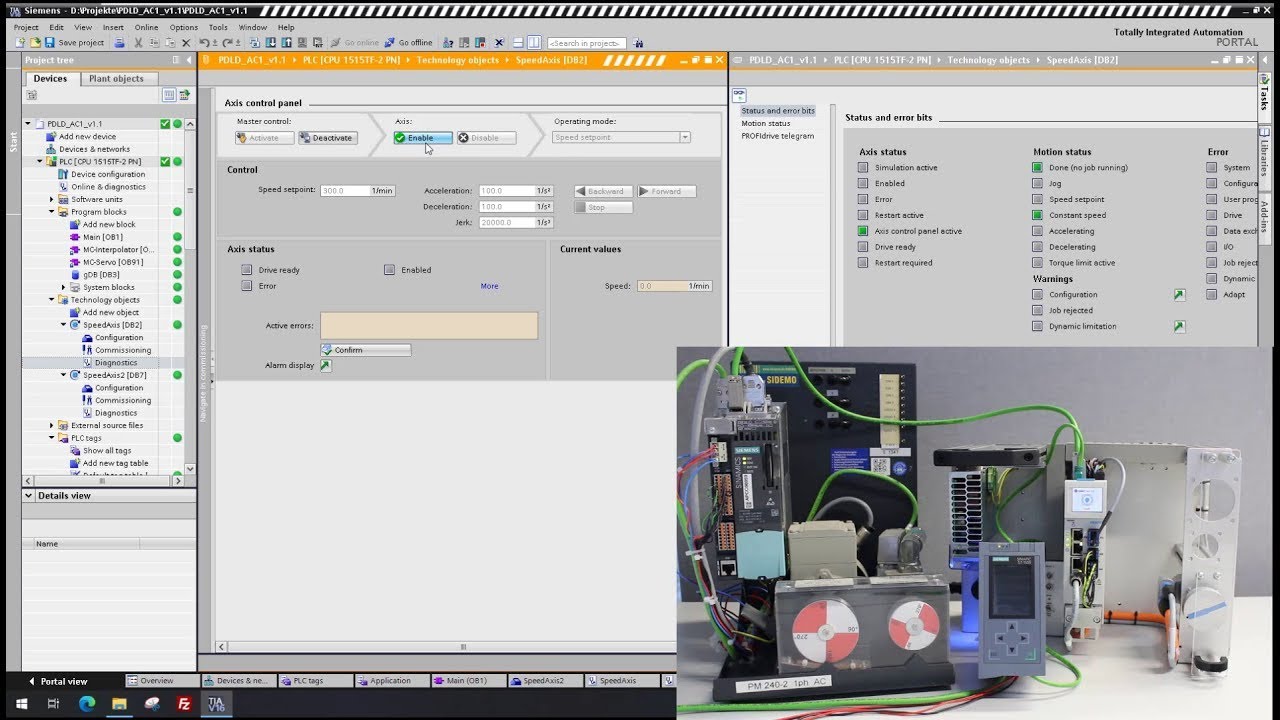Open the Online menu

coord(146,27)
